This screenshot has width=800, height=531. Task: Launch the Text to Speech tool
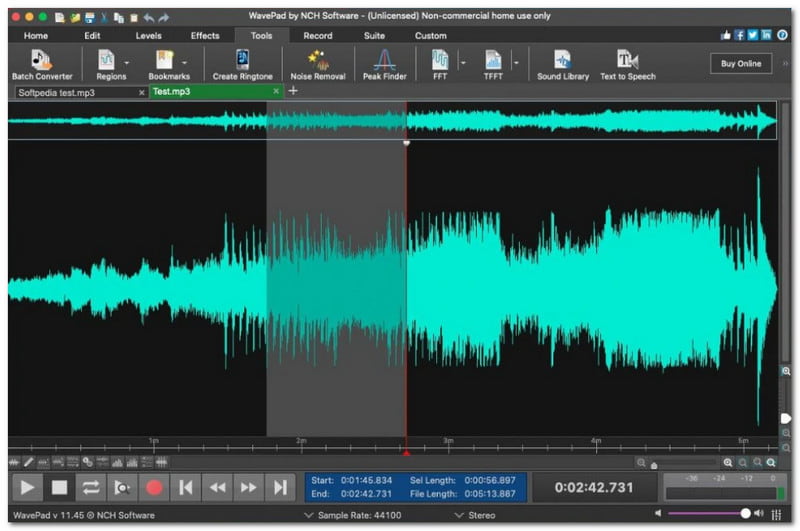(628, 64)
